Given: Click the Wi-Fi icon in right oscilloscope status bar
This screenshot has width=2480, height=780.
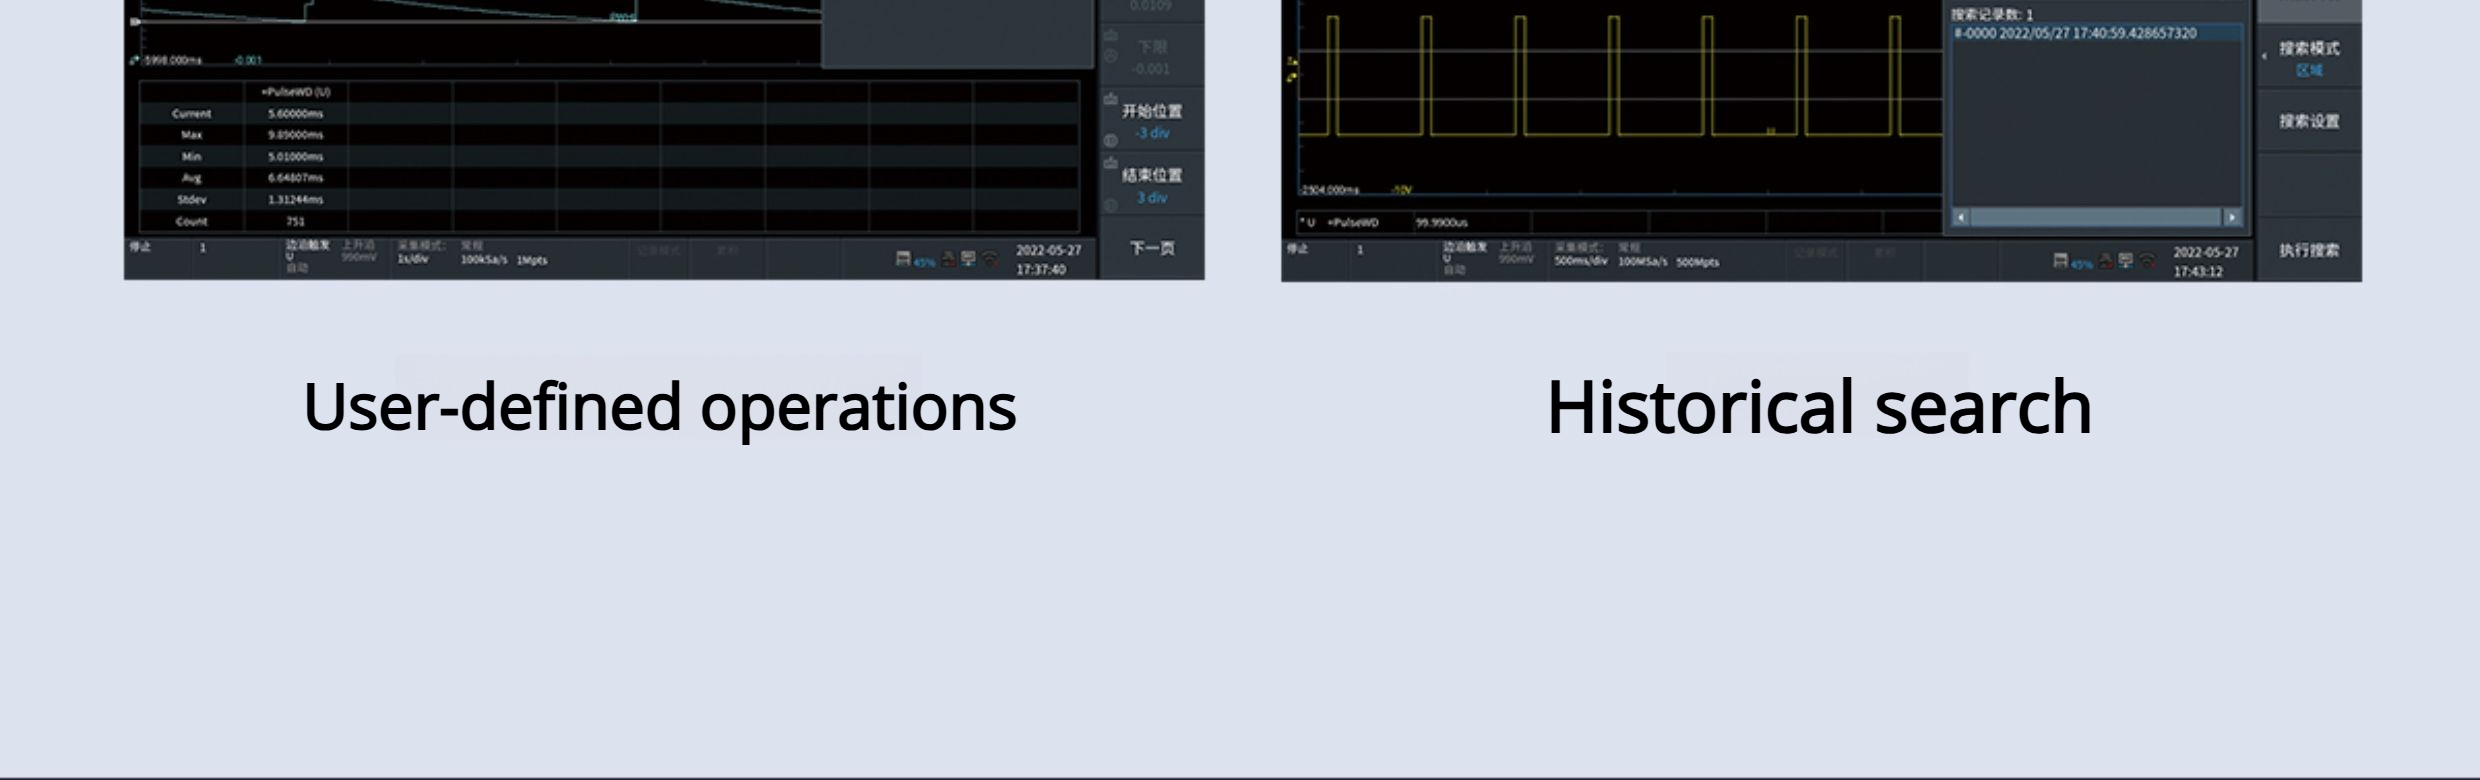Looking at the screenshot, I should tap(2147, 262).
